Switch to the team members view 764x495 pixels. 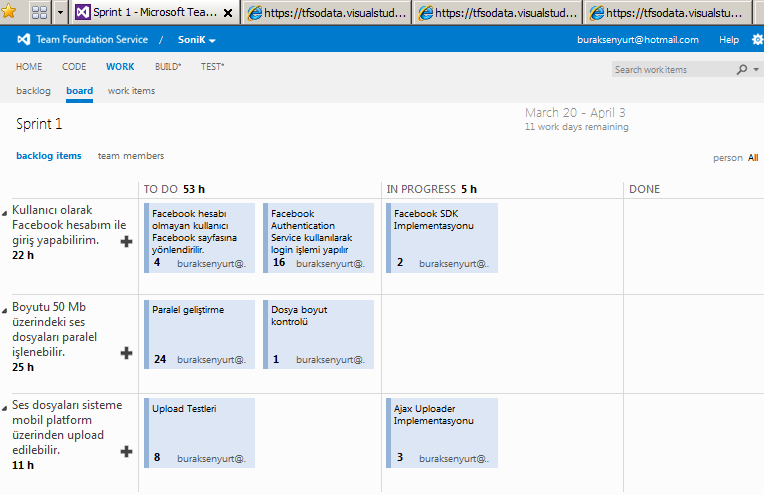tap(131, 156)
